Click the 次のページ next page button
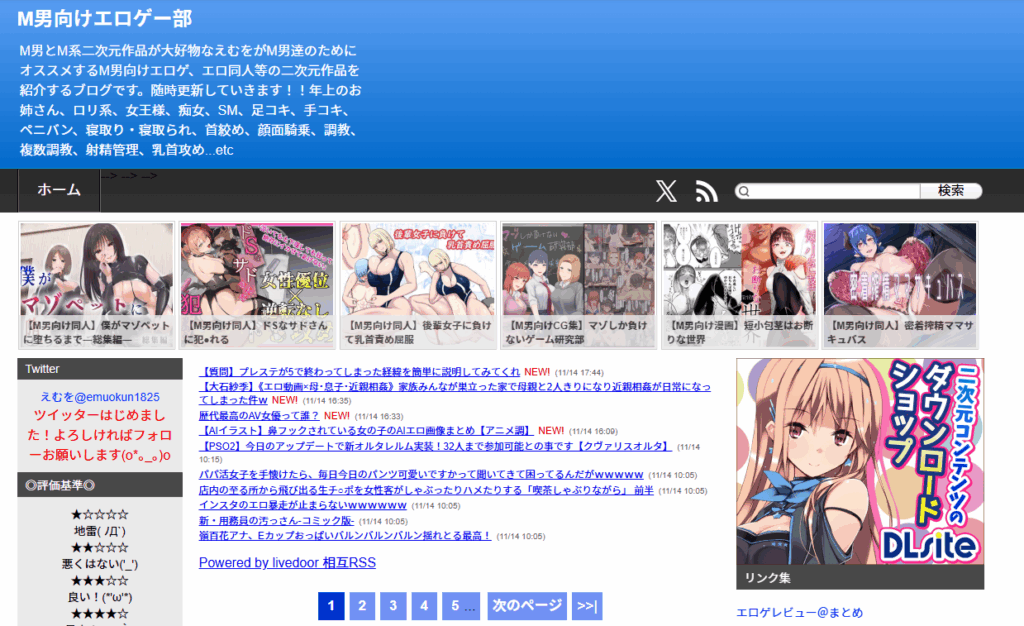Screen dimensions: 1024x626 pyautogui.click(x=527, y=606)
